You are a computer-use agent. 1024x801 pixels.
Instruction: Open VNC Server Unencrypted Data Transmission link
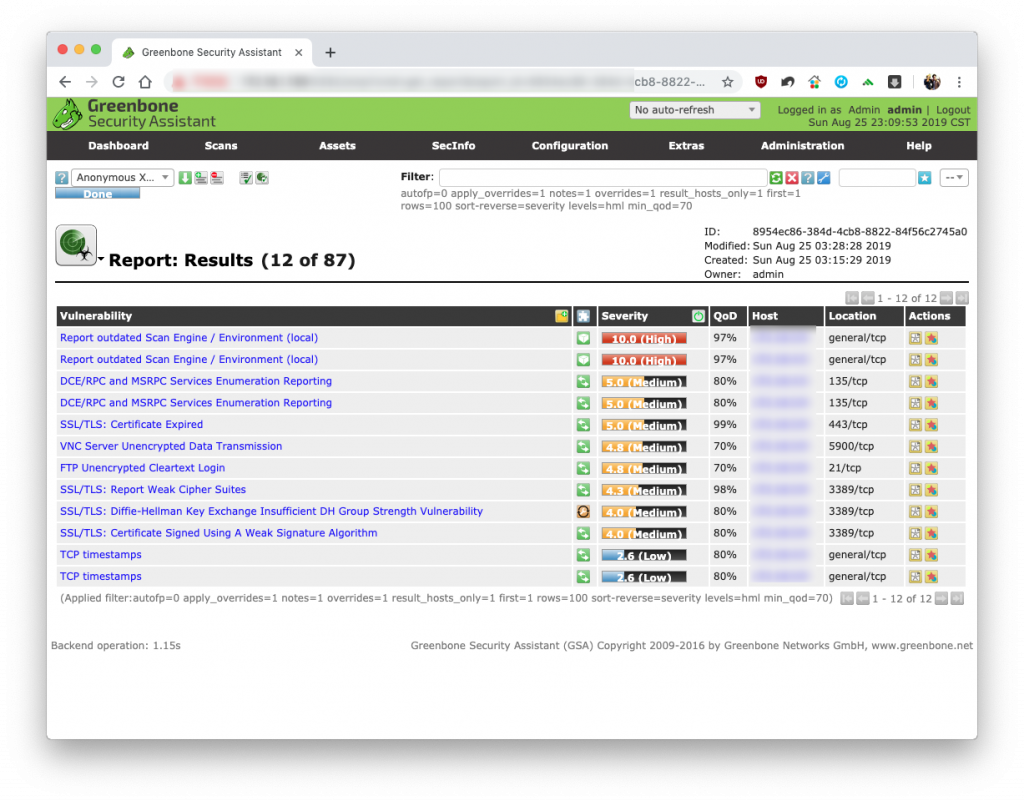click(x=171, y=446)
